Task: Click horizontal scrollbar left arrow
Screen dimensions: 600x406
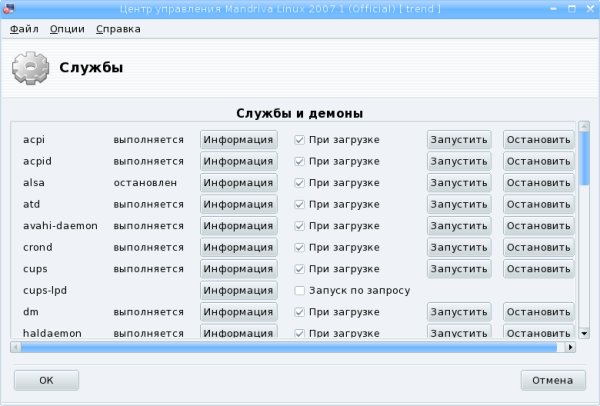Action: (16, 347)
